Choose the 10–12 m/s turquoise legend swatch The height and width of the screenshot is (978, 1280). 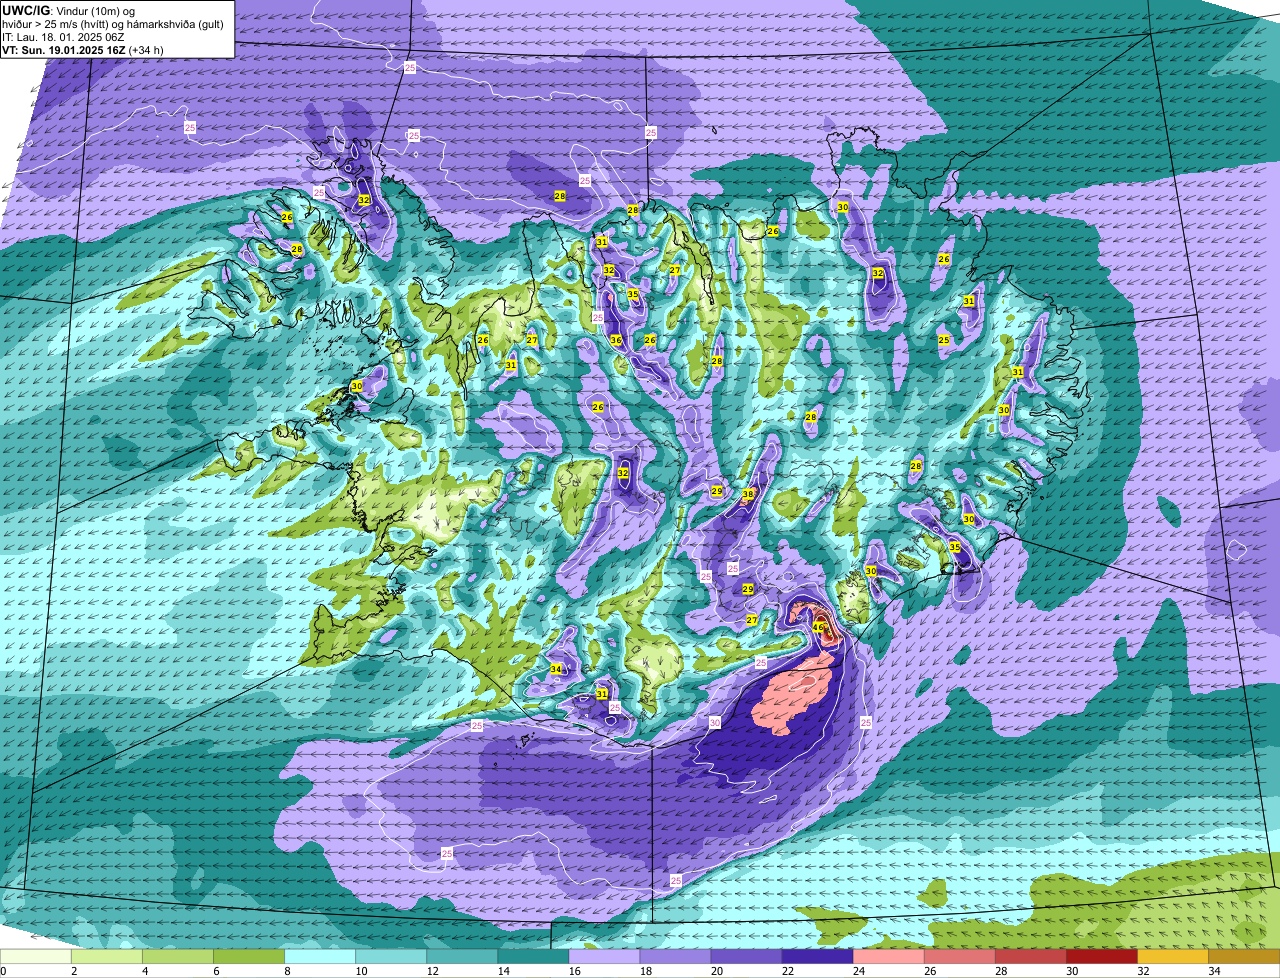click(390, 957)
